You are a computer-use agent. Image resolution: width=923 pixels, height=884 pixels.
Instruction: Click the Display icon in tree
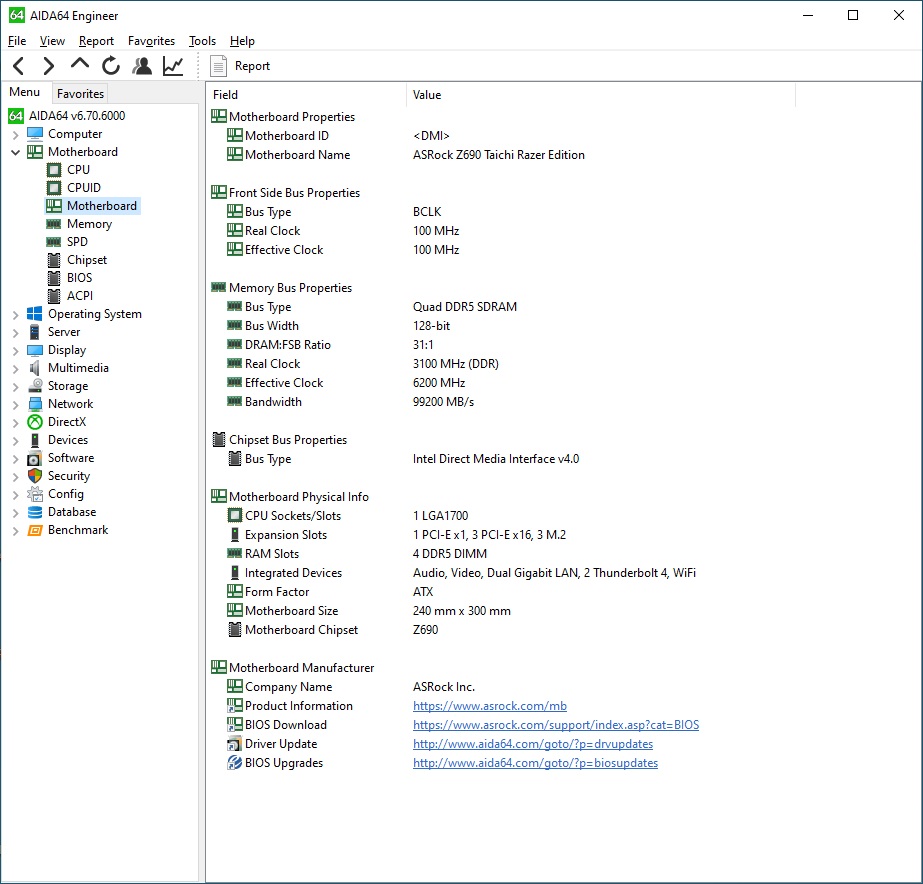tap(35, 350)
